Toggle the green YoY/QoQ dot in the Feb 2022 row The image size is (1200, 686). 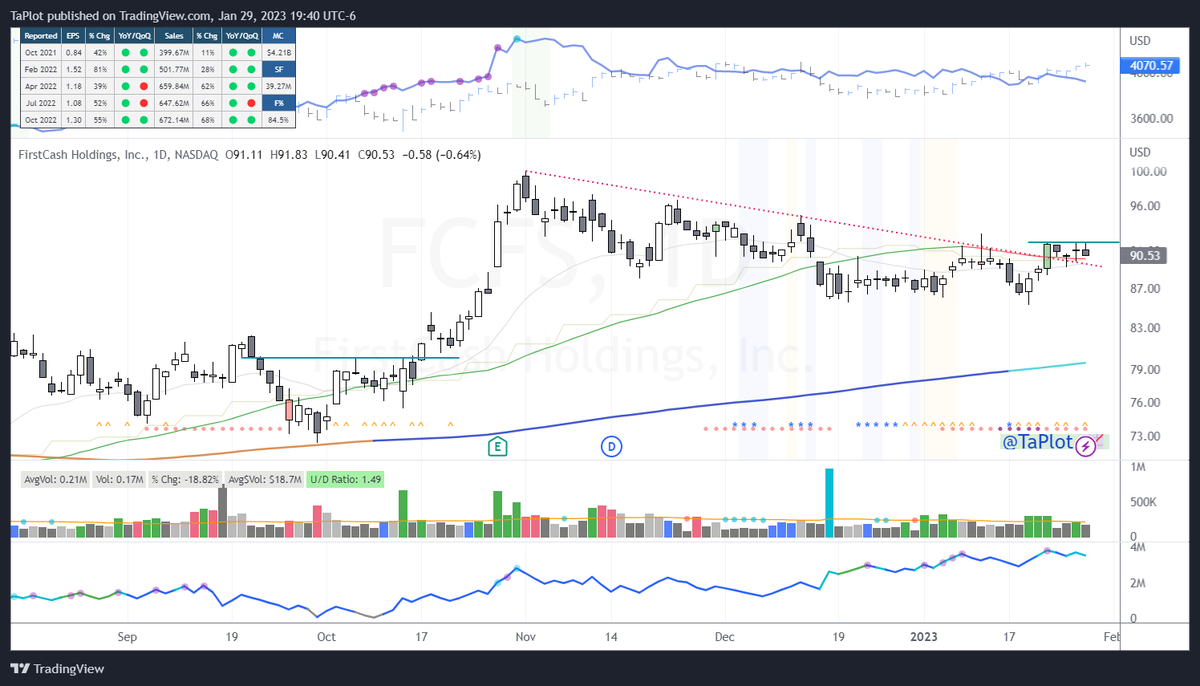pos(127,69)
